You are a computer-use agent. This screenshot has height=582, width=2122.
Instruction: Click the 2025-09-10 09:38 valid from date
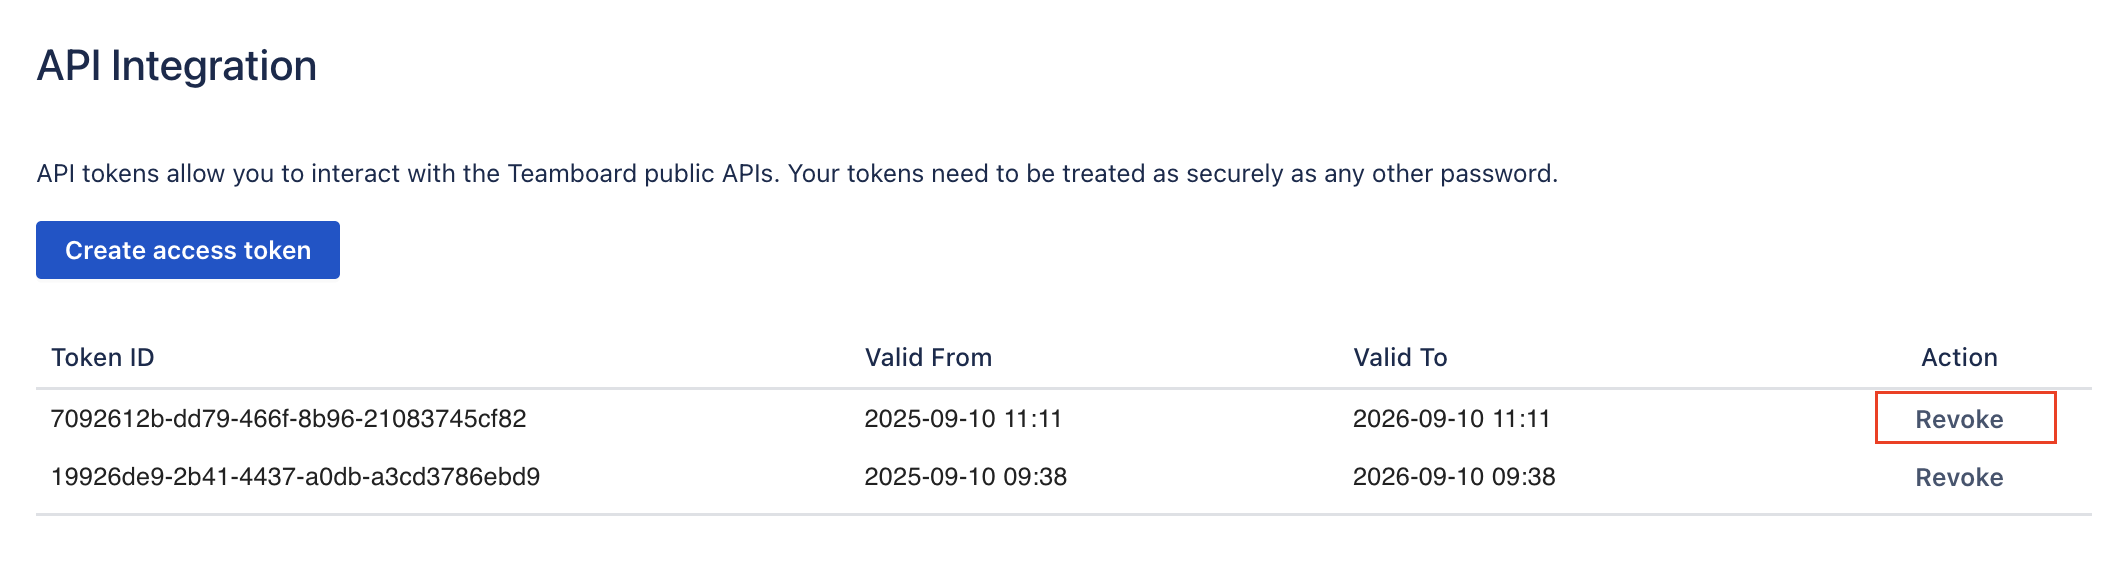point(965,476)
